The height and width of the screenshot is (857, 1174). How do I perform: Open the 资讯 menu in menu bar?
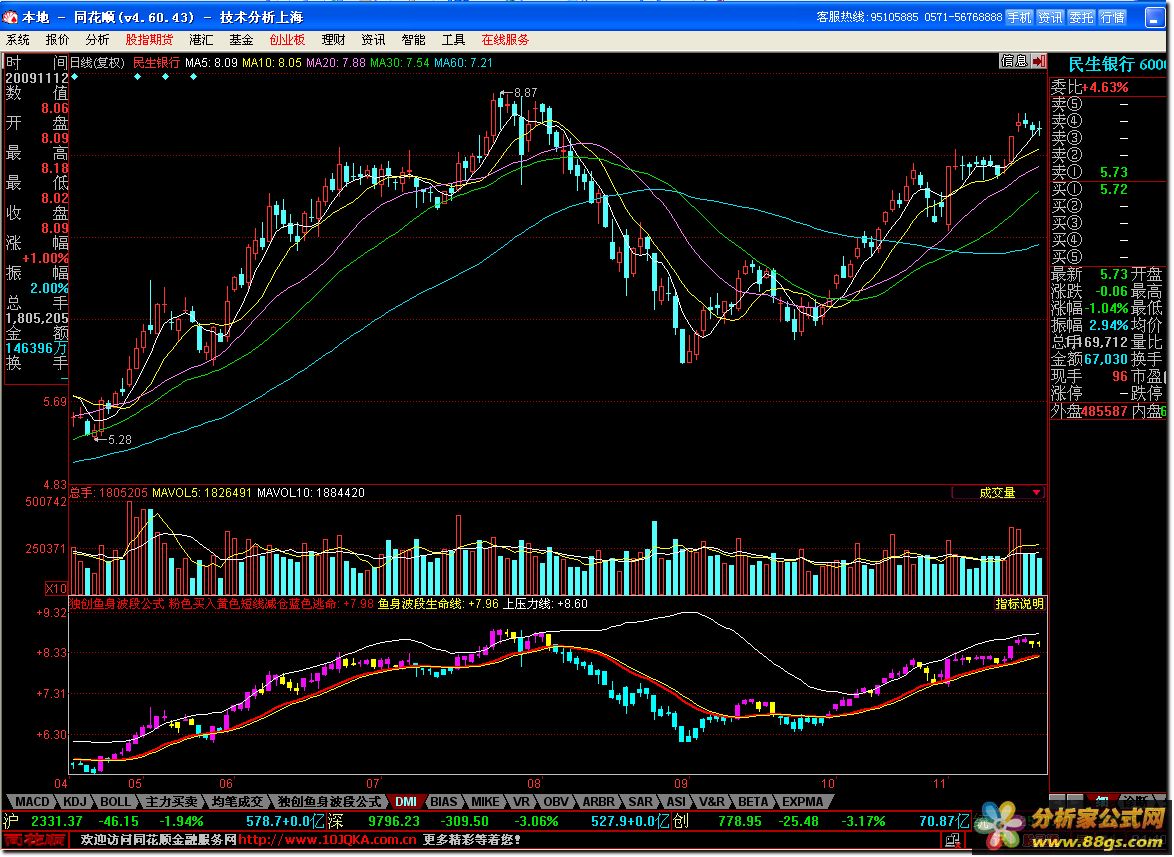pyautogui.click(x=373, y=40)
